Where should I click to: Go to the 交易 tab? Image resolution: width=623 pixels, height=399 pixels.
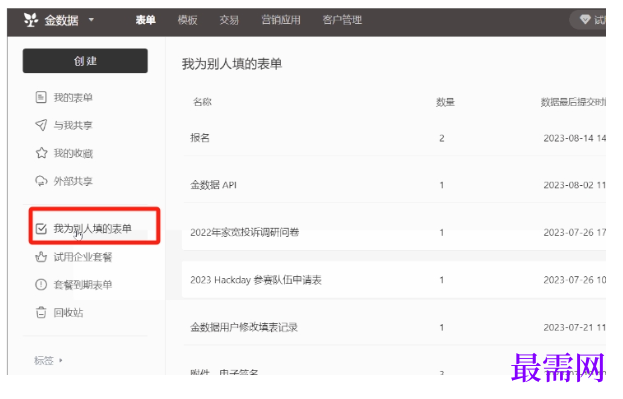tap(229, 20)
